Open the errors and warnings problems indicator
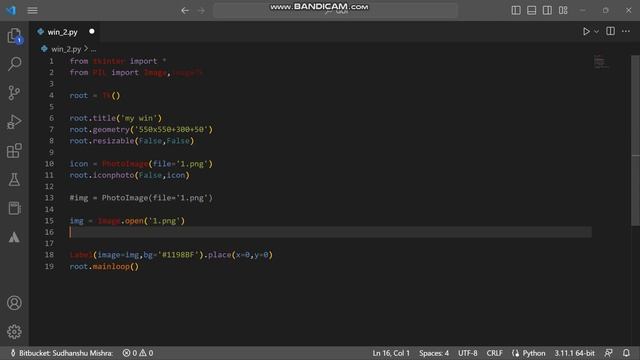 click(x=138, y=353)
